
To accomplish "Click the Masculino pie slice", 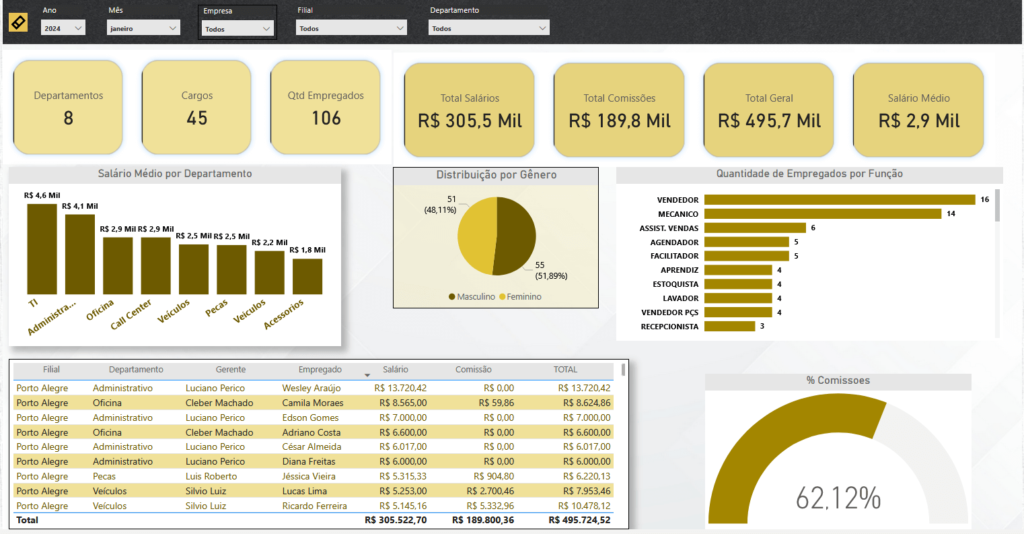I will coord(517,235).
